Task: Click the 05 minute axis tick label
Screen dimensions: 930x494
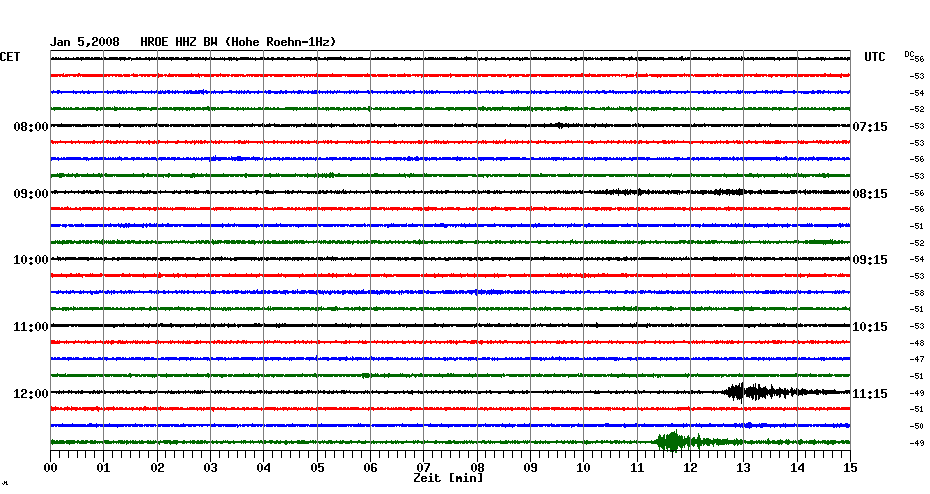Action: pyautogui.click(x=317, y=468)
